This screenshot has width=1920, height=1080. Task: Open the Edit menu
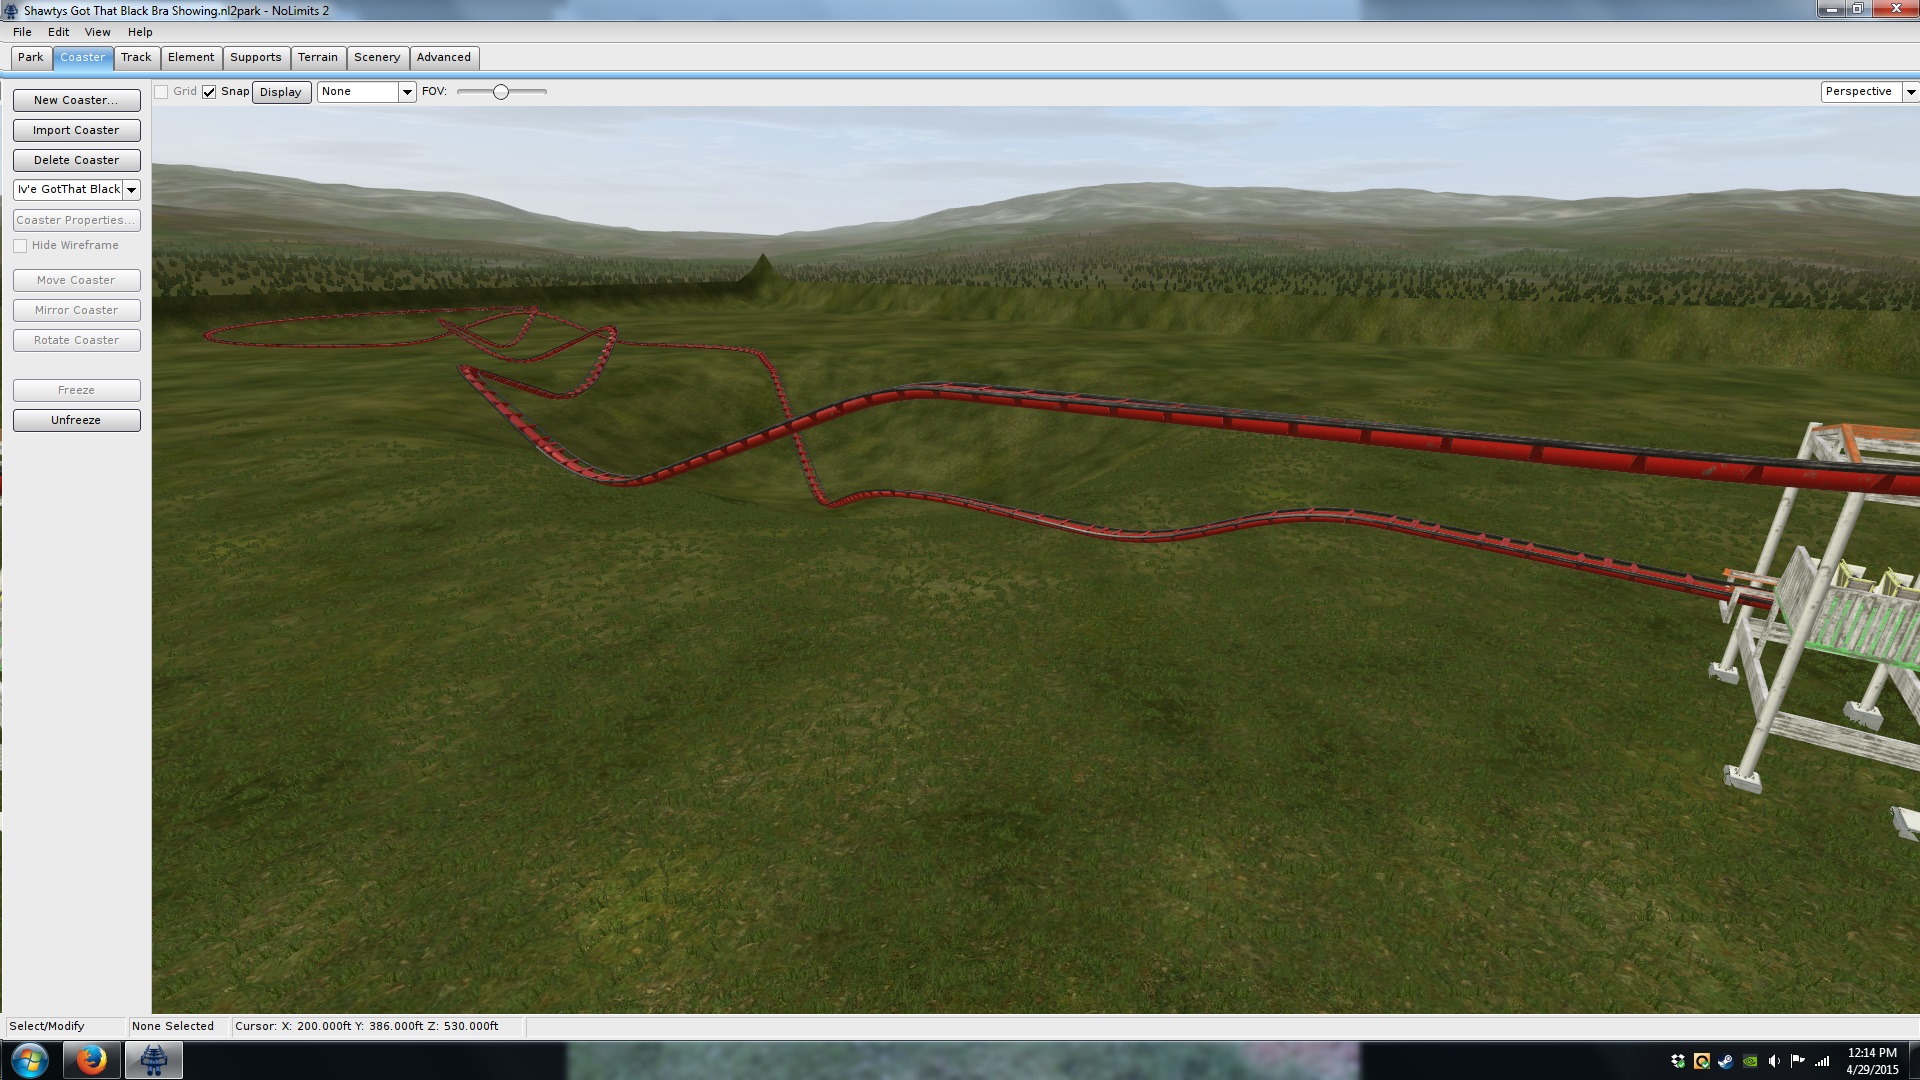[58, 32]
